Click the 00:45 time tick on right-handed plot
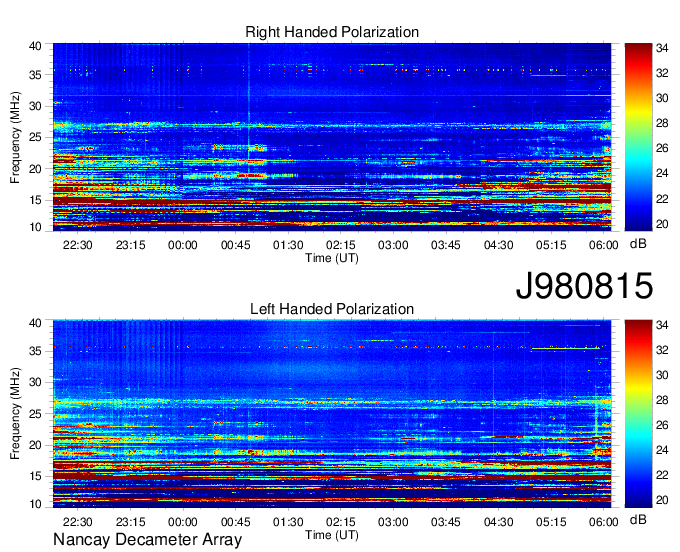 point(235,245)
